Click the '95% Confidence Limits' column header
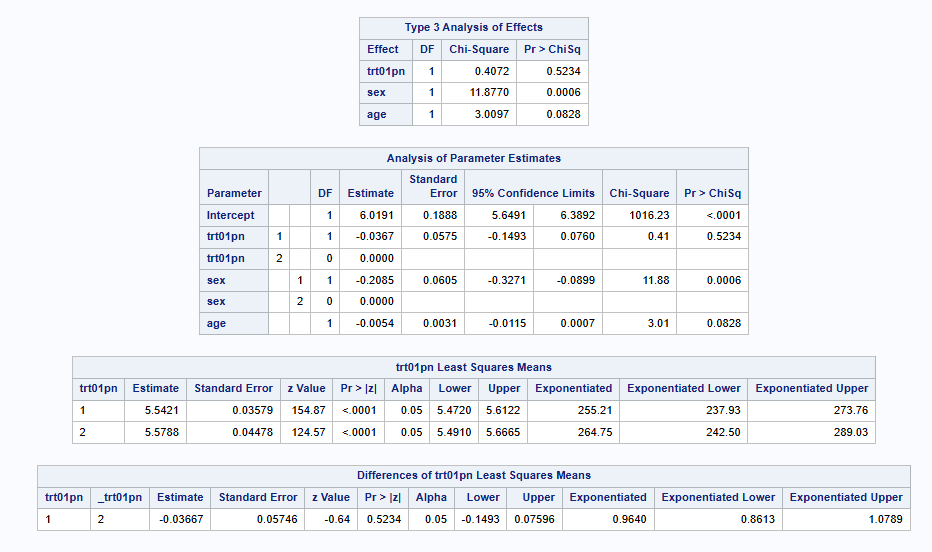This screenshot has width=932, height=552. [533, 193]
